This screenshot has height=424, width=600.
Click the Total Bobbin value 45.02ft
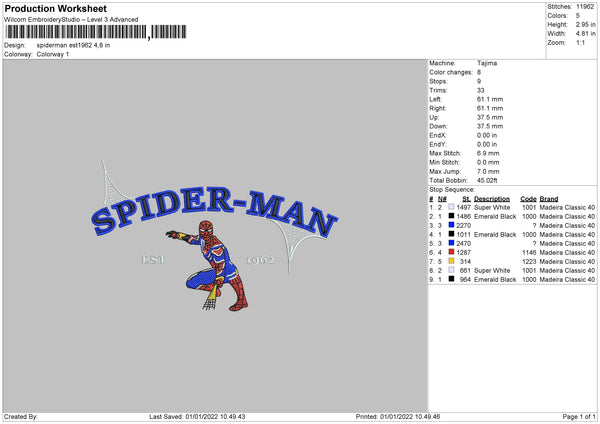pyautogui.click(x=487, y=181)
